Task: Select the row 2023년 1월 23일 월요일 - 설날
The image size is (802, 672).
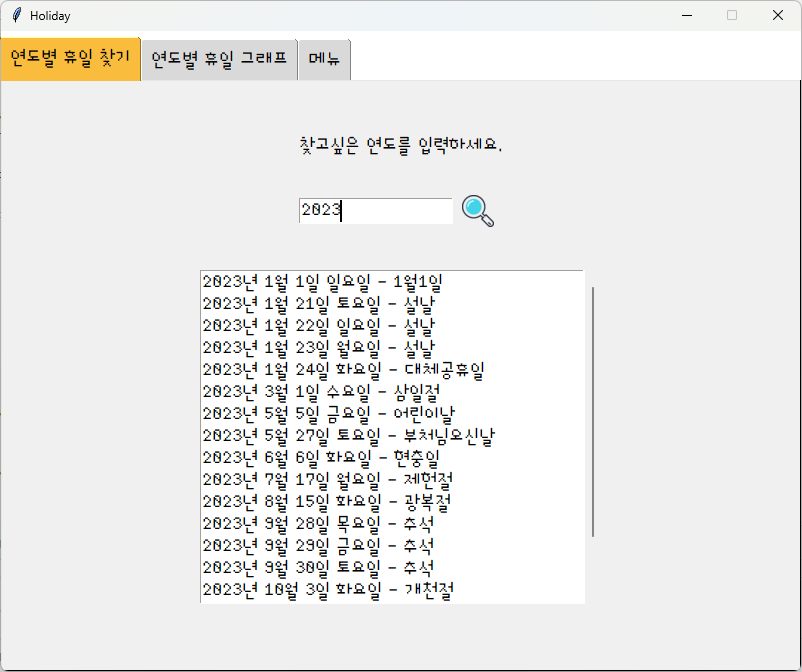Action: [392, 348]
